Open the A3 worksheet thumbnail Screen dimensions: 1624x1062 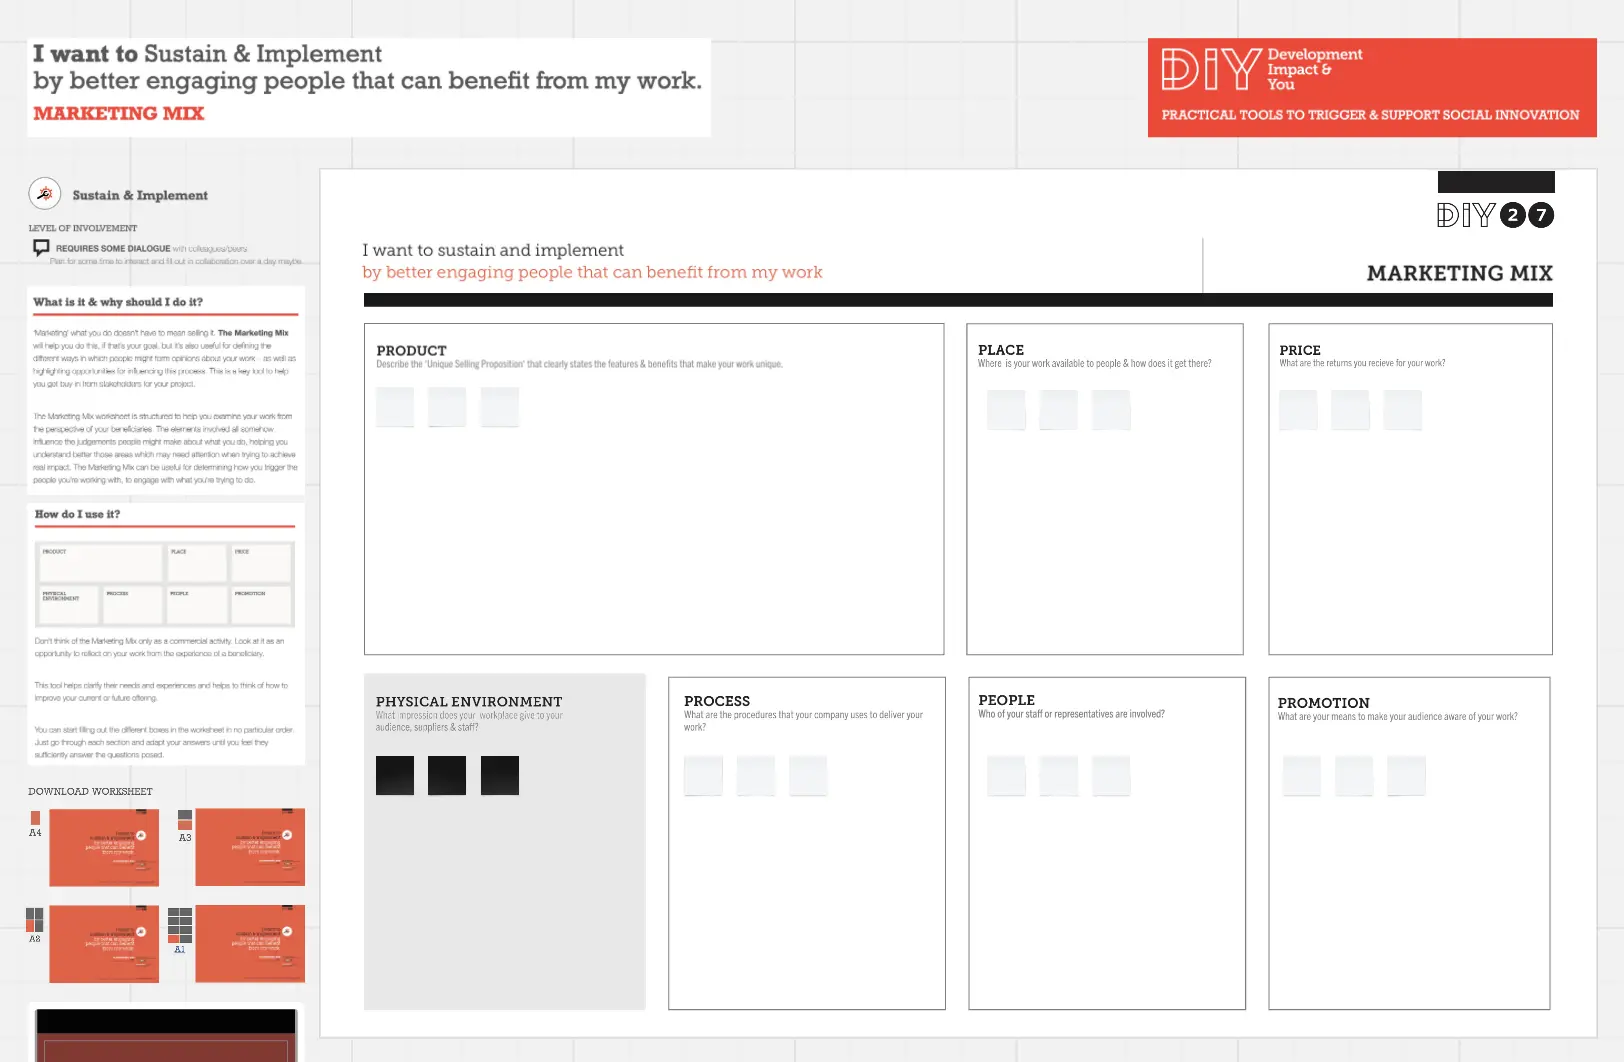[250, 847]
